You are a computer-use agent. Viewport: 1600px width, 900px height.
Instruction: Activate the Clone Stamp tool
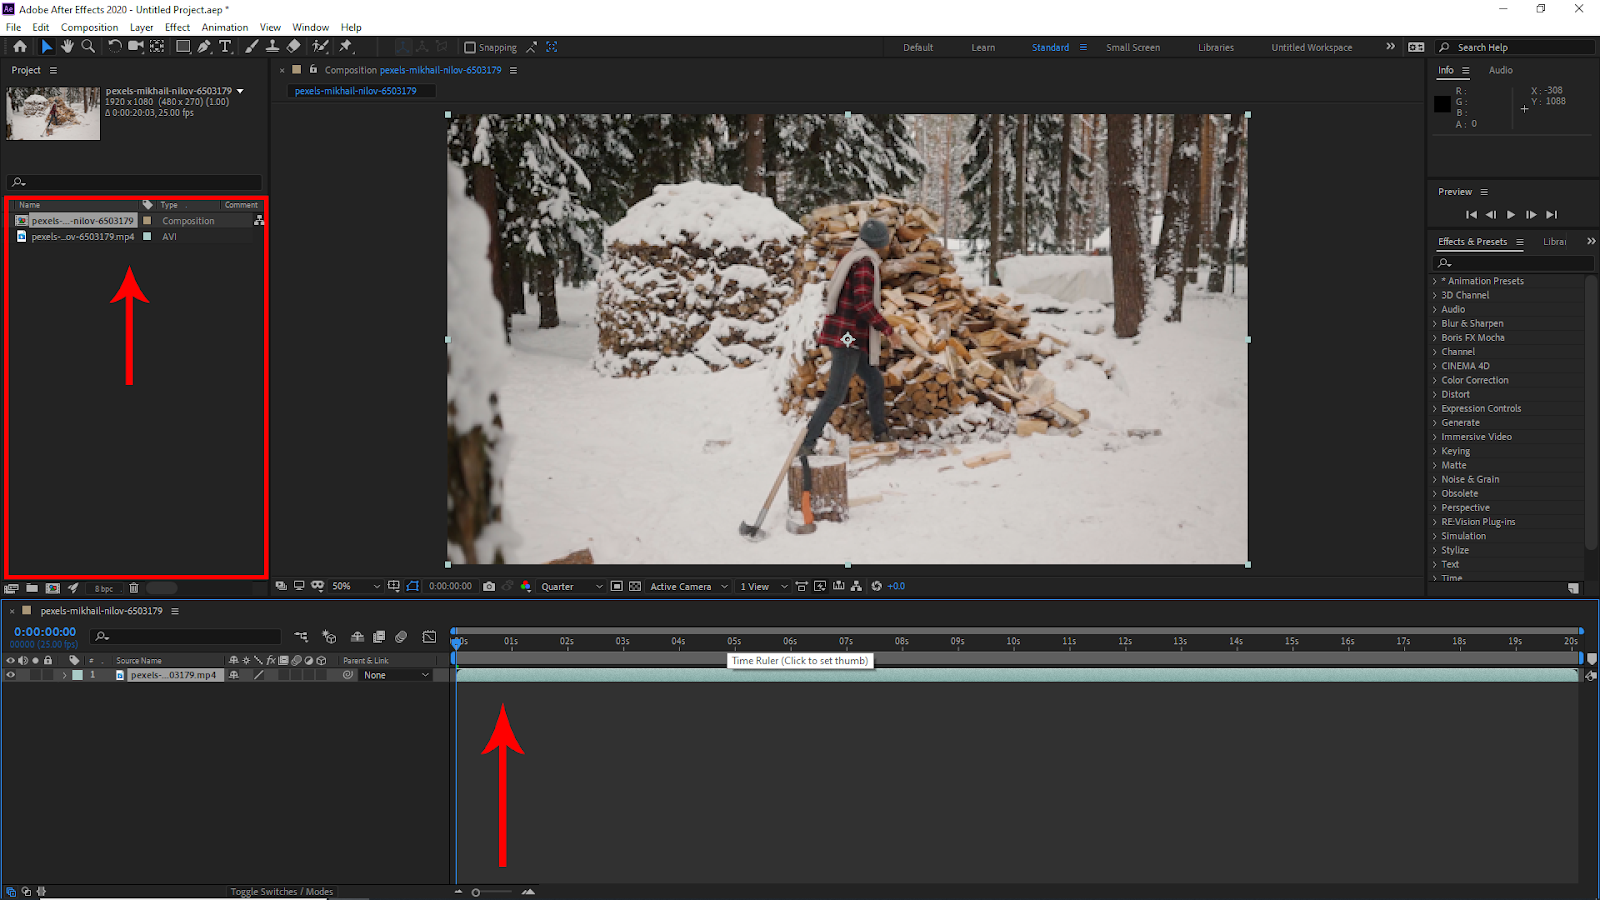[272, 47]
